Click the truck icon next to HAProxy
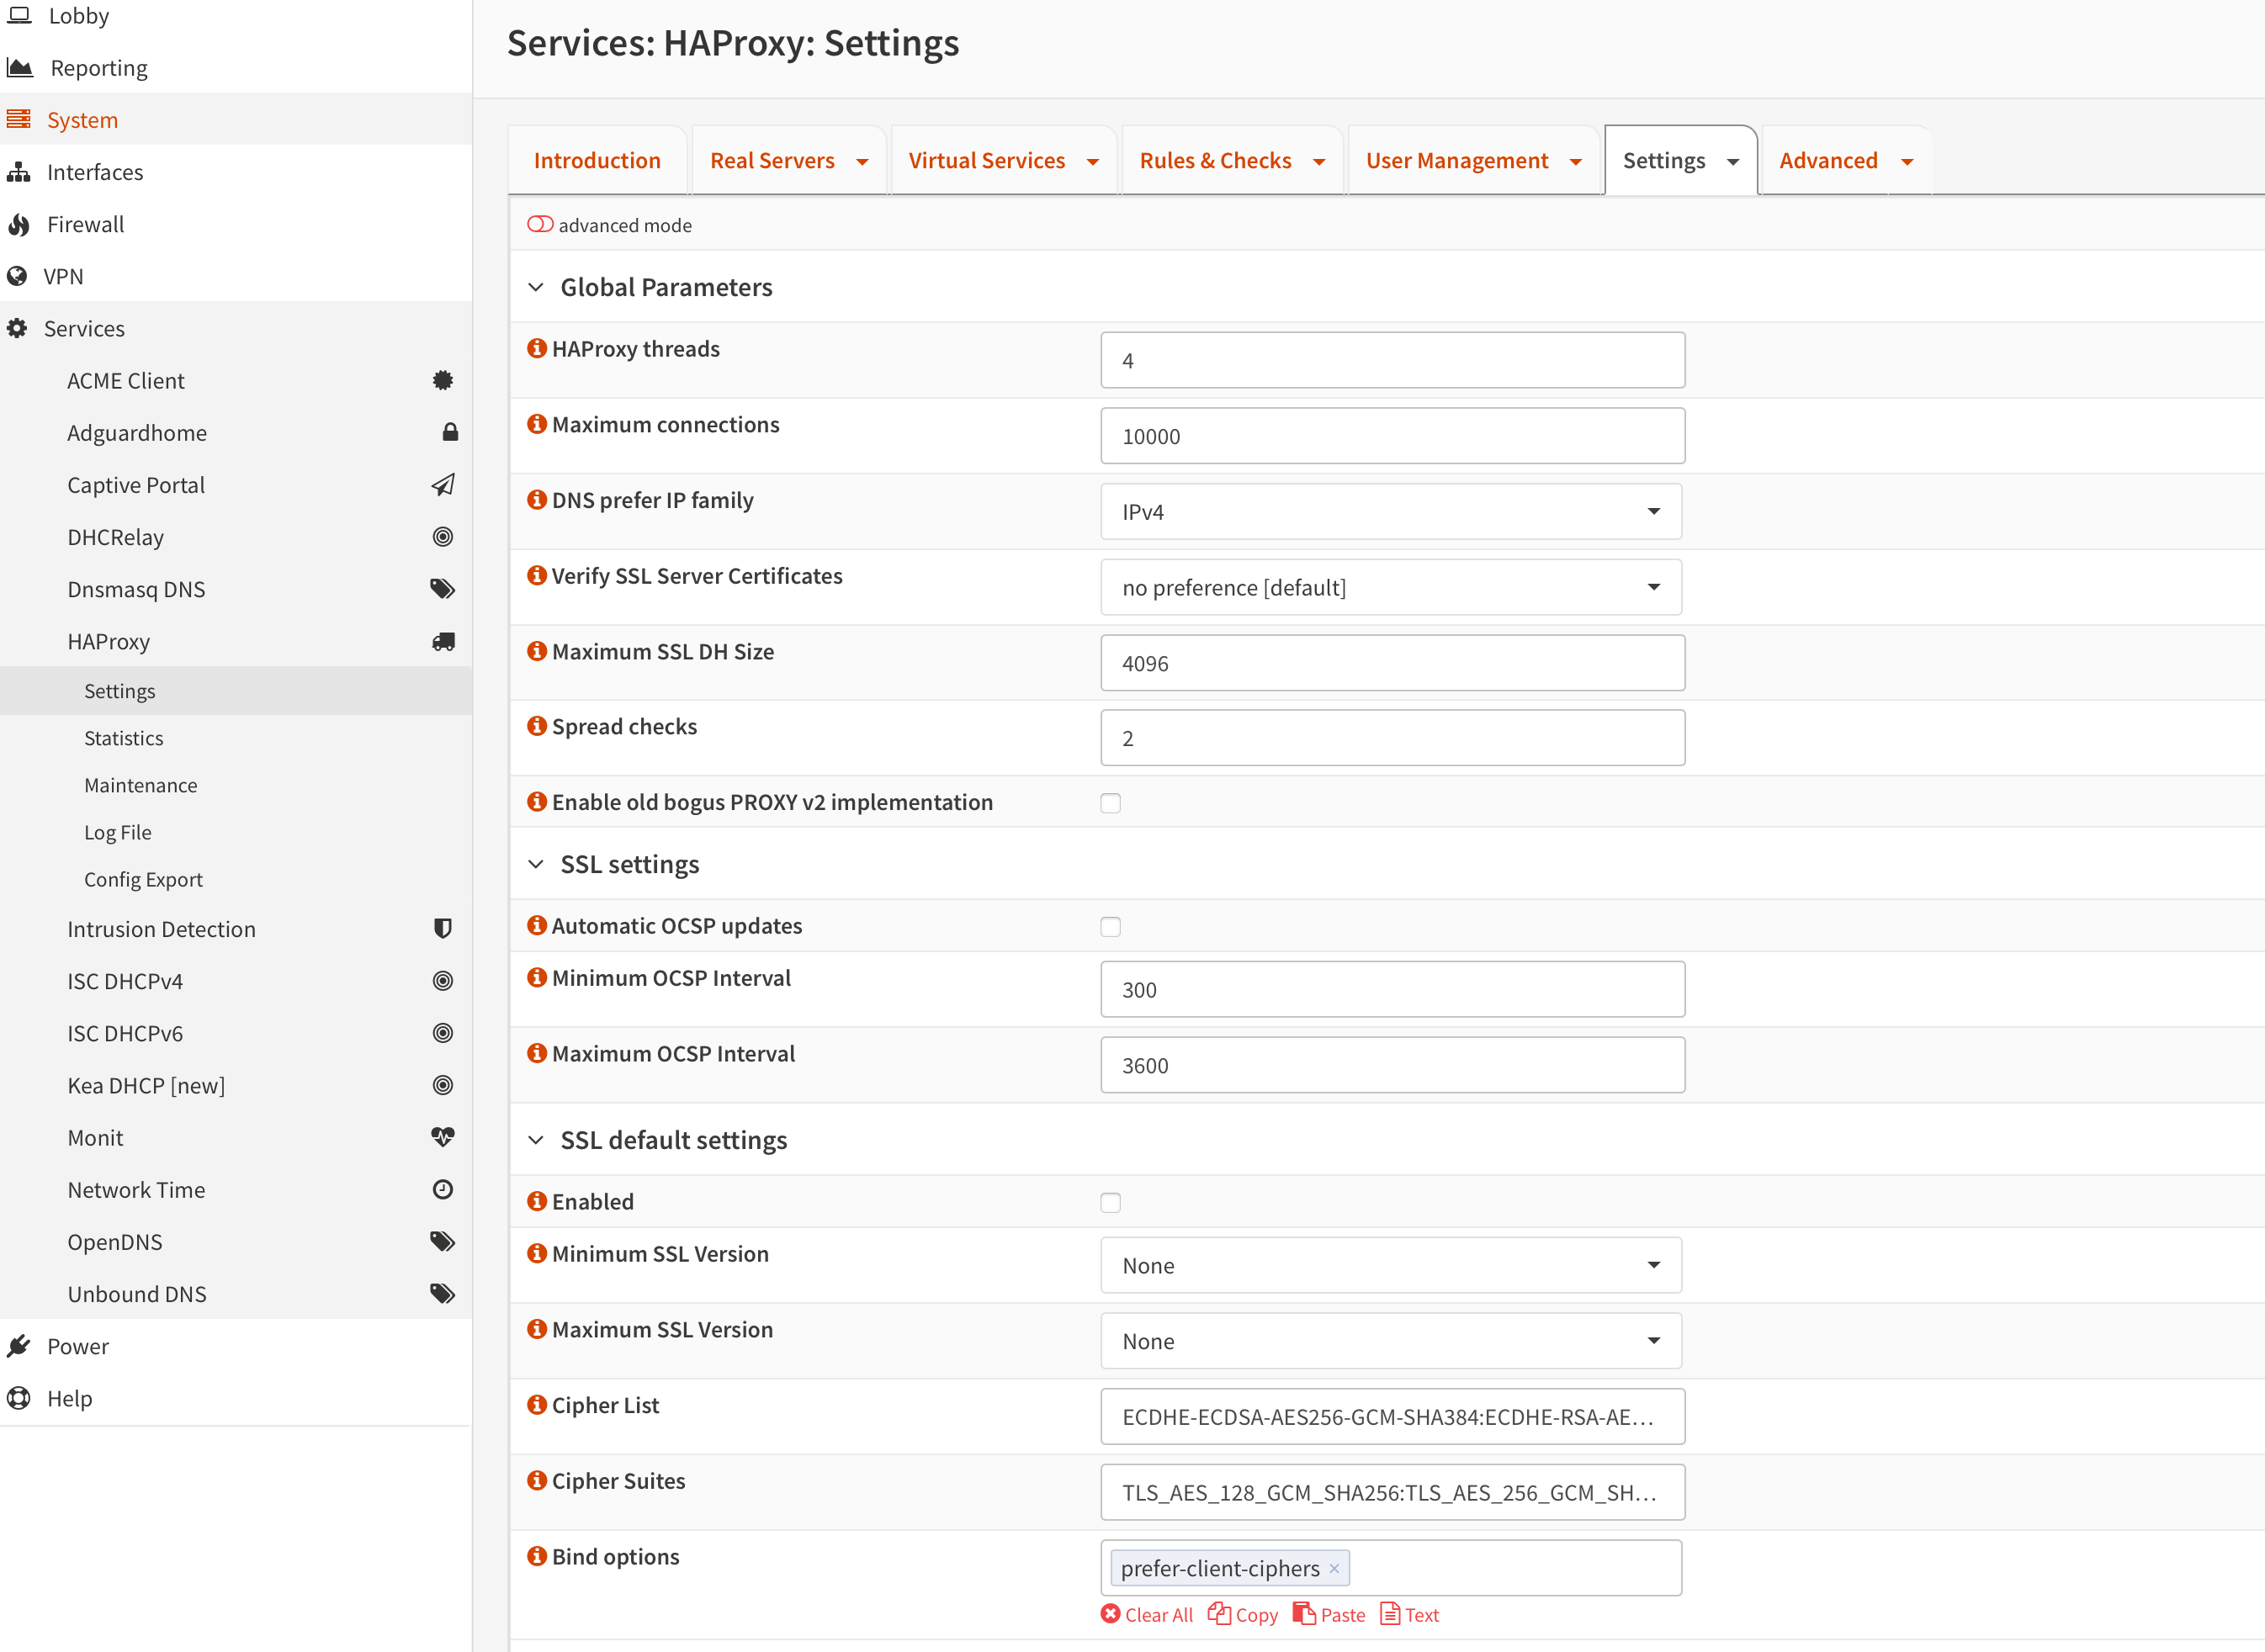 (x=443, y=641)
